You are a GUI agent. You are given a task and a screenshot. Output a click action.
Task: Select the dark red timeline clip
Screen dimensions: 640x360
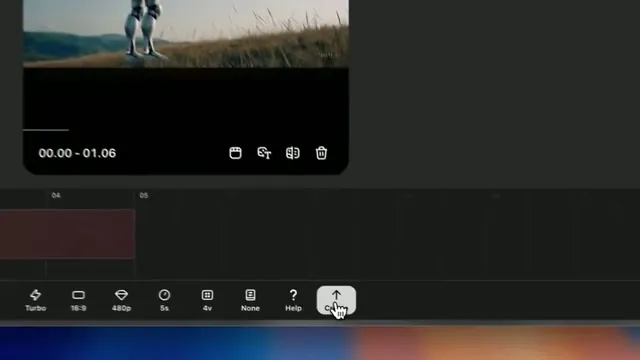pyautogui.click(x=67, y=234)
